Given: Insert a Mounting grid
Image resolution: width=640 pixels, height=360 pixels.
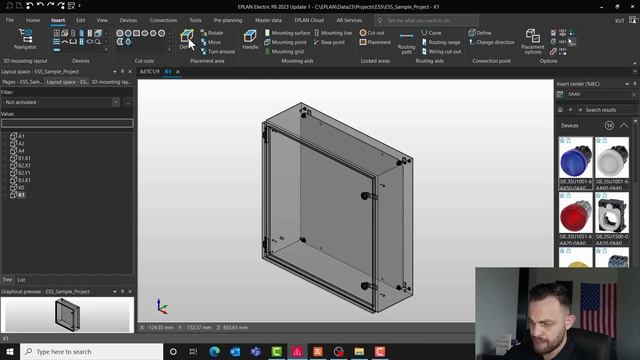Looking at the screenshot, I should point(284,51).
